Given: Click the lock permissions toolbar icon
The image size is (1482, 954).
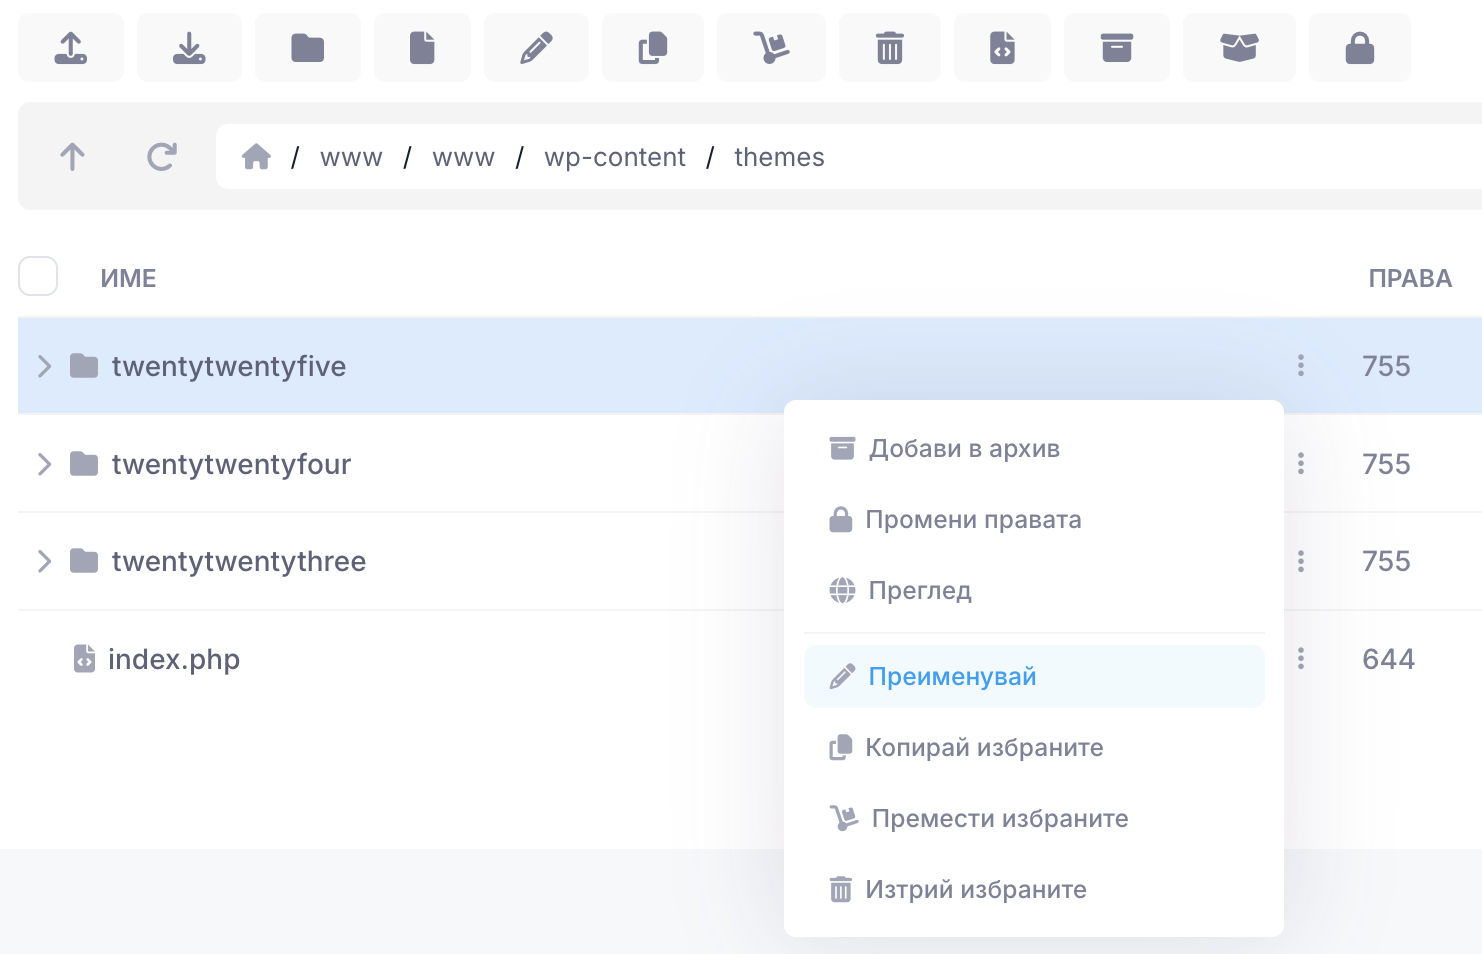Looking at the screenshot, I should click(x=1360, y=48).
